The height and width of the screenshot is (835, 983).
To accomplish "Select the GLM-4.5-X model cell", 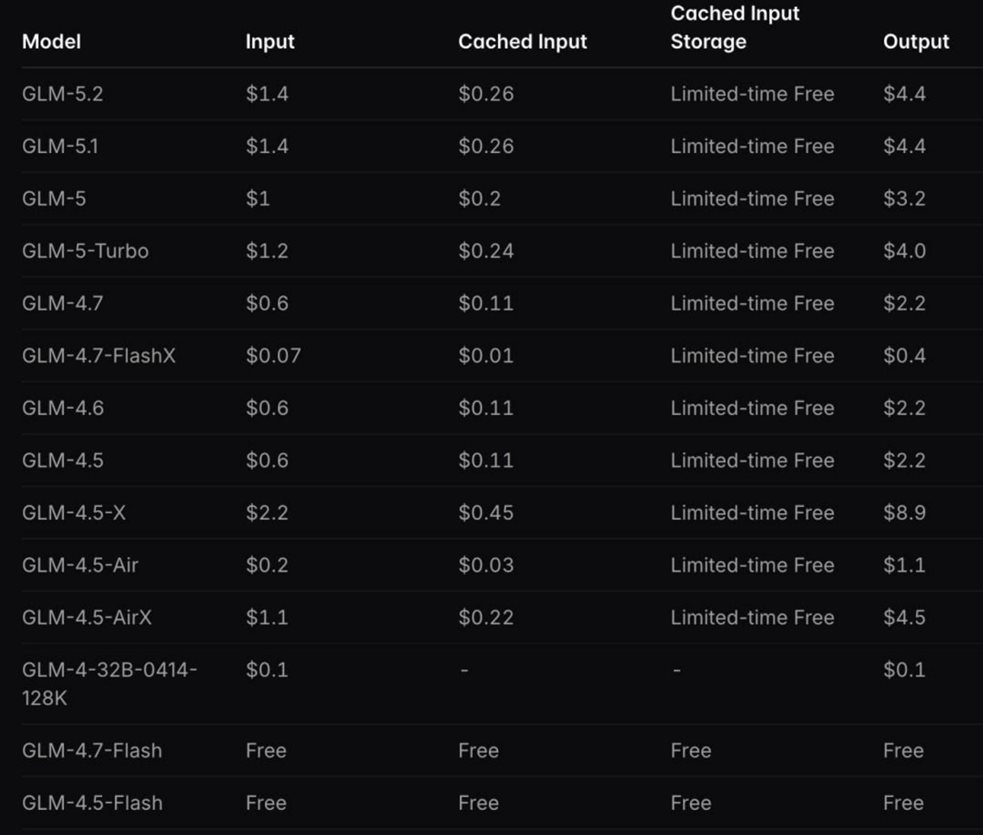I will [73, 513].
